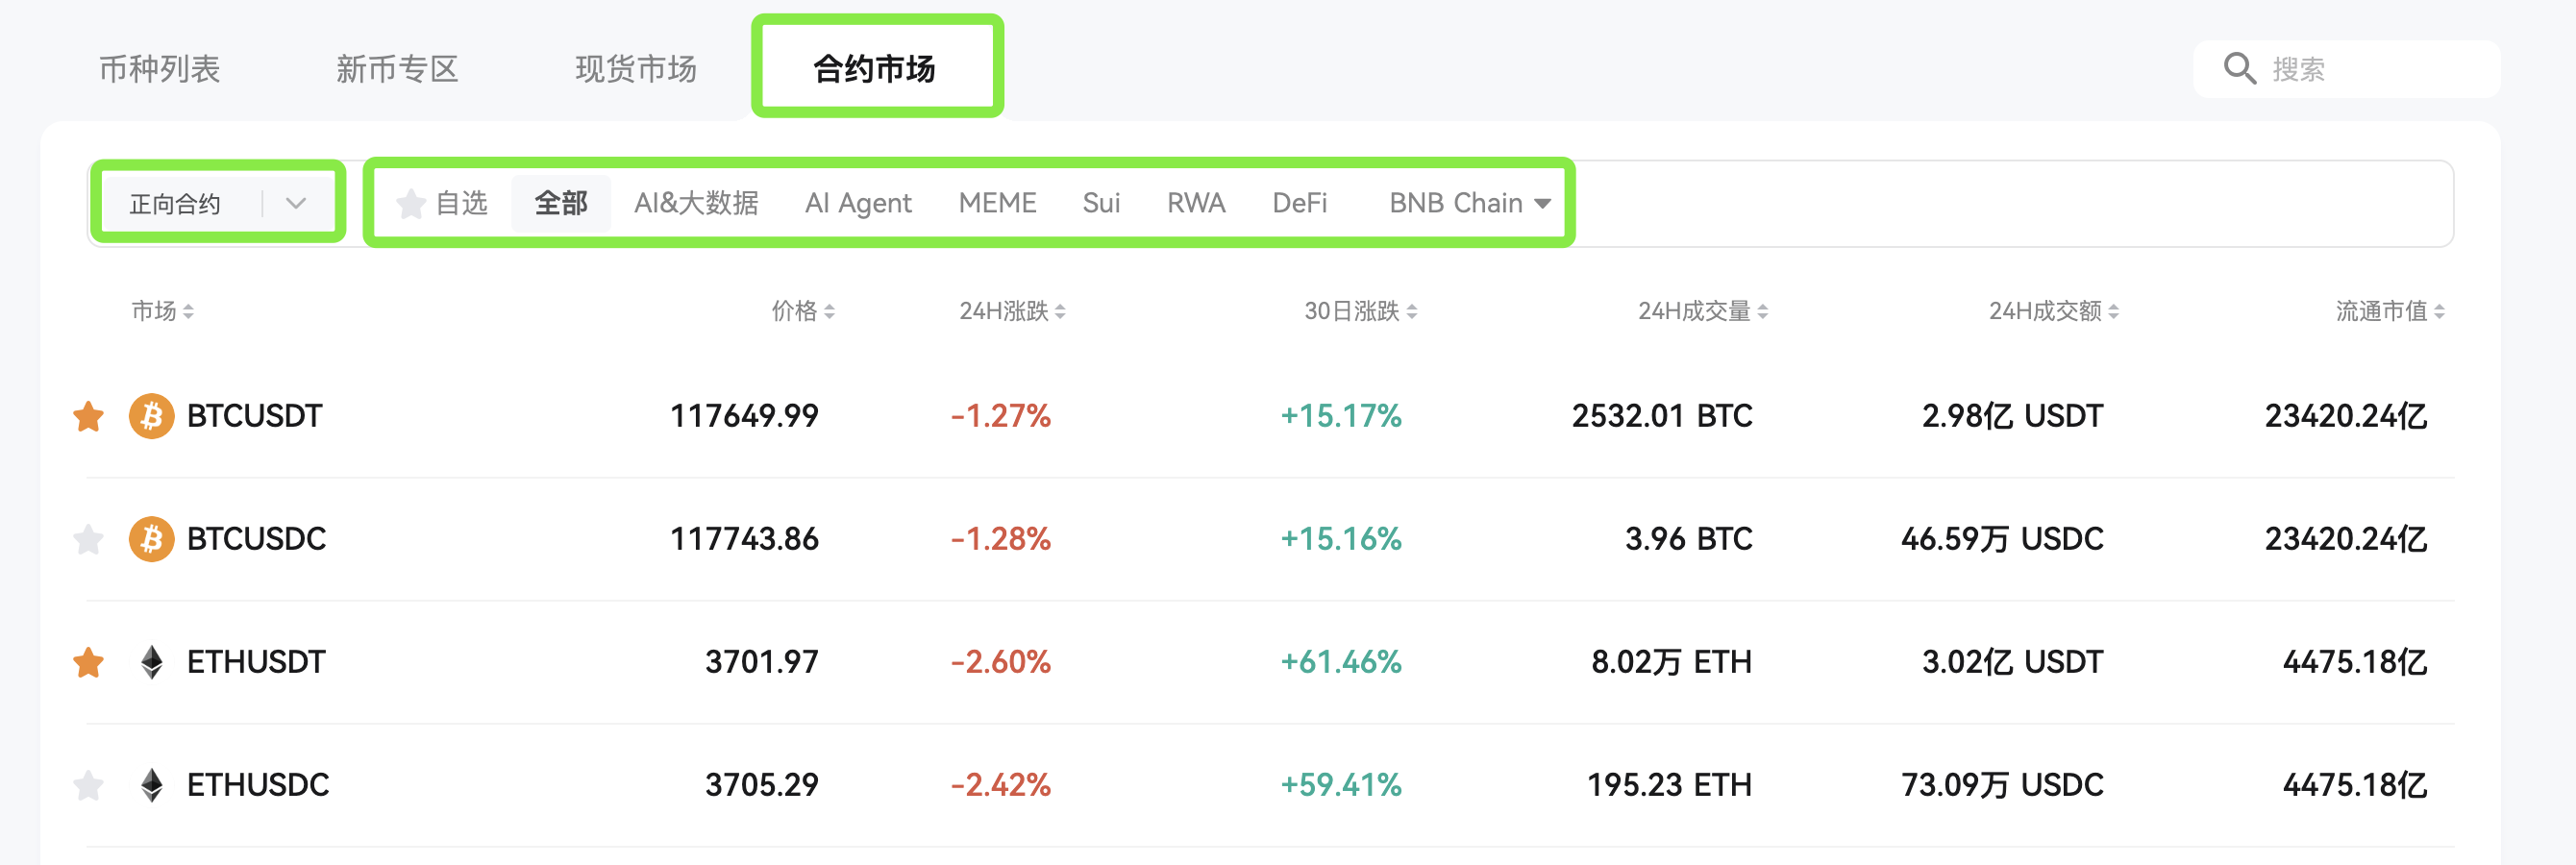The image size is (2576, 865).
Task: Click the 8.02万 ETH volume cell
Action: click(1671, 662)
